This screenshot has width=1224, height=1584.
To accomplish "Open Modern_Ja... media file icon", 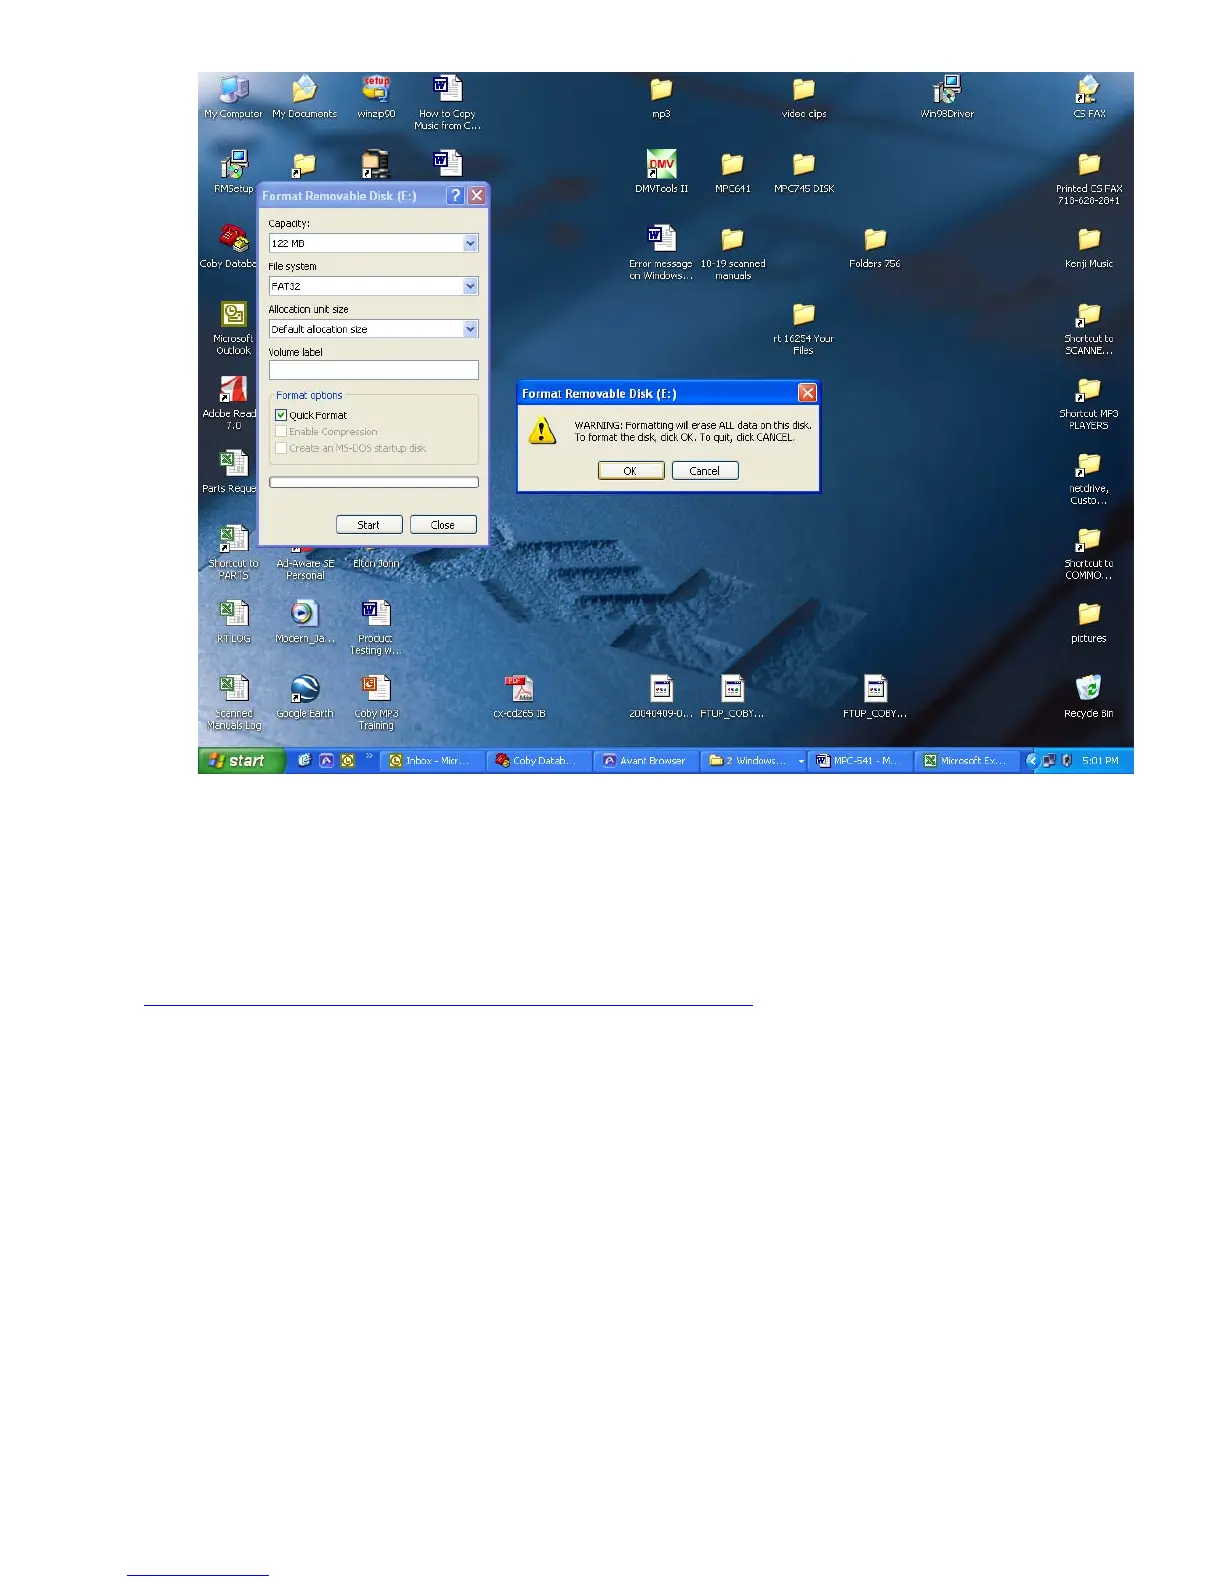I will click(x=304, y=622).
